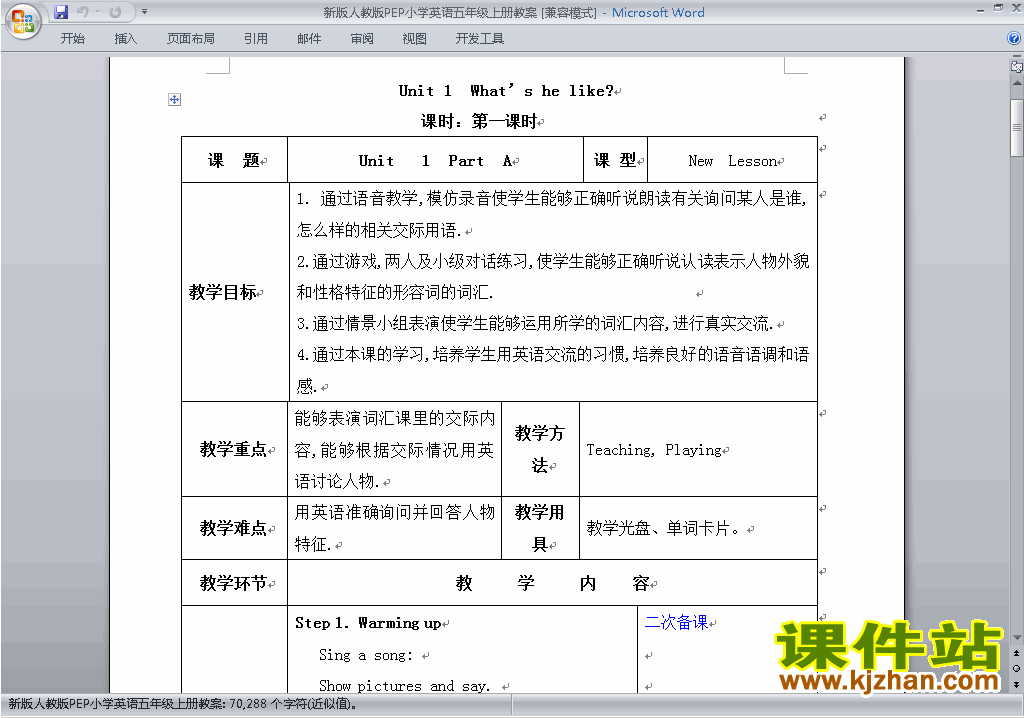1024x718 pixels.
Task: Open the 审阅 ribbon tab
Action: [362, 39]
